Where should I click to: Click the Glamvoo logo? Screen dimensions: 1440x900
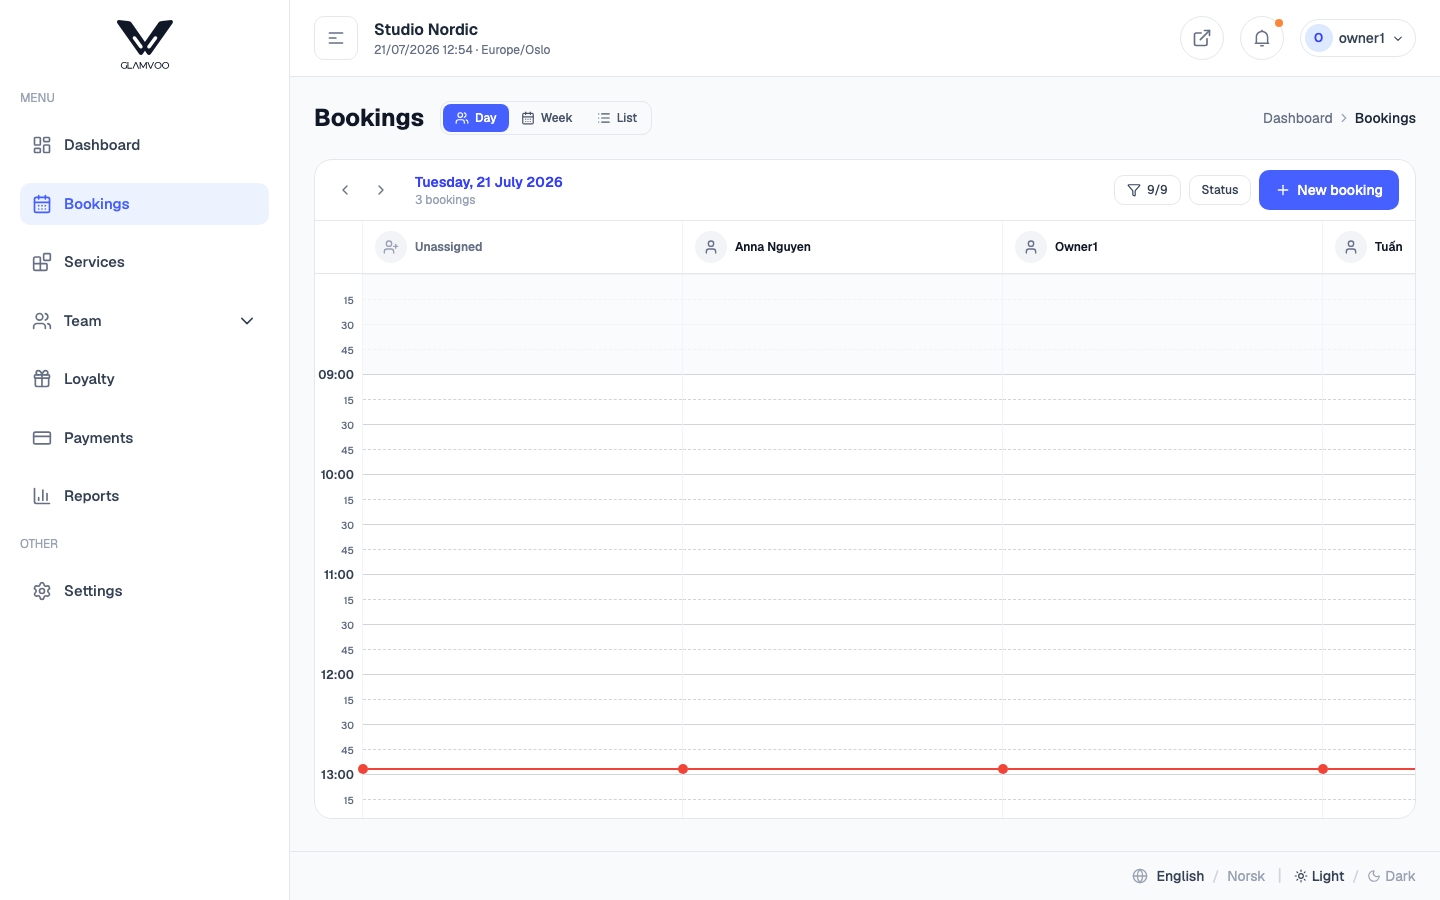pos(145,45)
